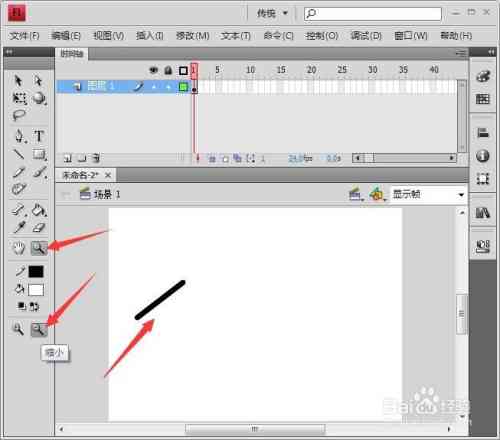This screenshot has width=500, height=440.
Task: Click inside the search input field
Action: (x=373, y=14)
